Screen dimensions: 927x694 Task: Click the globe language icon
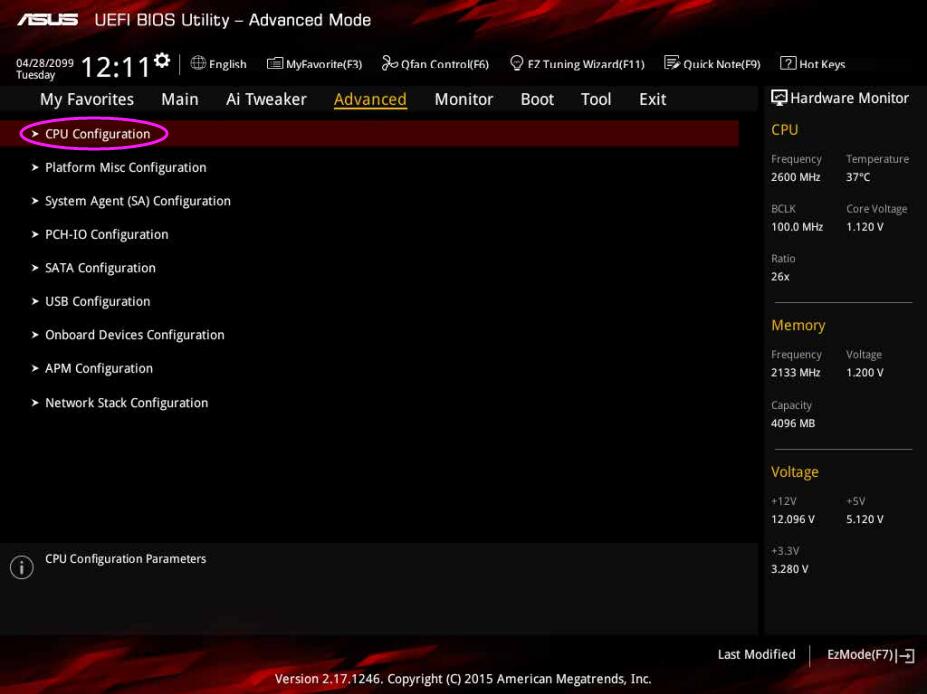(x=198, y=63)
